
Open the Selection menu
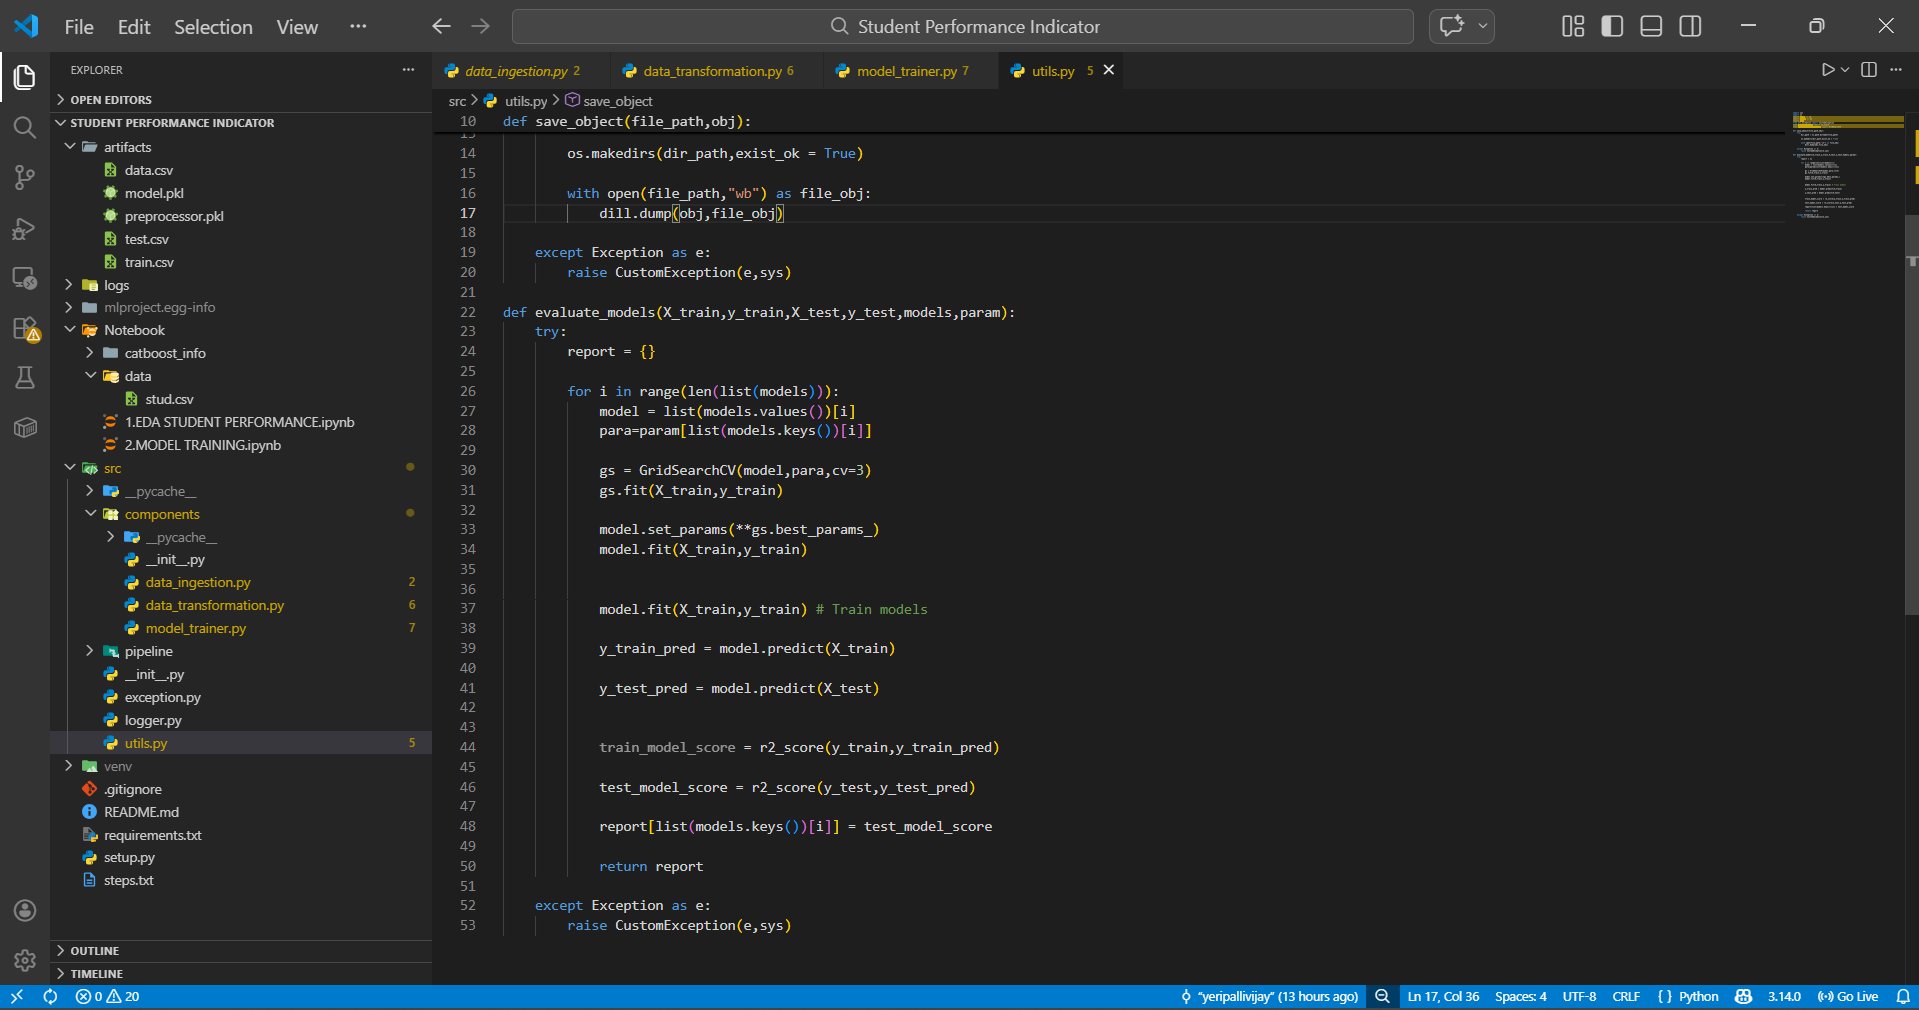(x=213, y=27)
